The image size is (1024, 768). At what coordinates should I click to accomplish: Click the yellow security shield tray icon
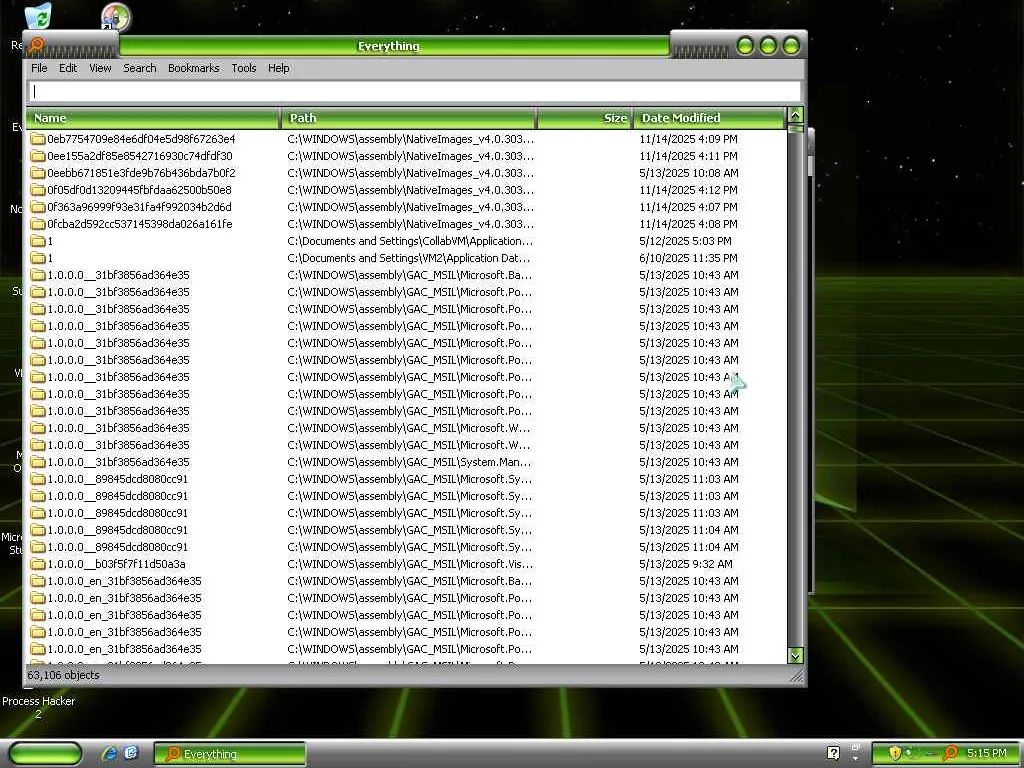[x=895, y=753]
